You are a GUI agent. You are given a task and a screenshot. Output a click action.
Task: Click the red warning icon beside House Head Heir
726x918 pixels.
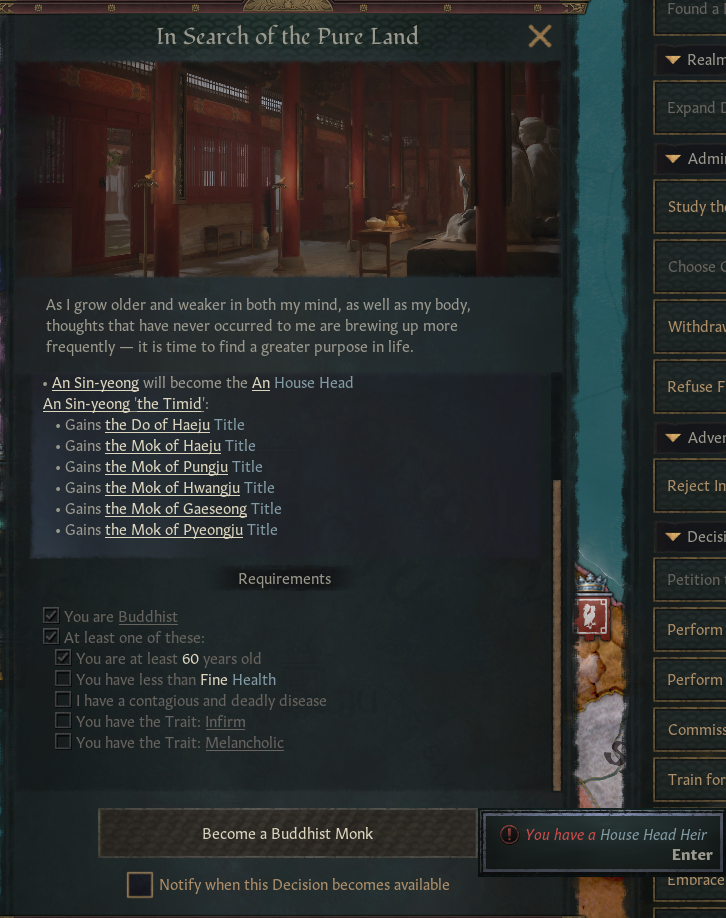click(509, 834)
